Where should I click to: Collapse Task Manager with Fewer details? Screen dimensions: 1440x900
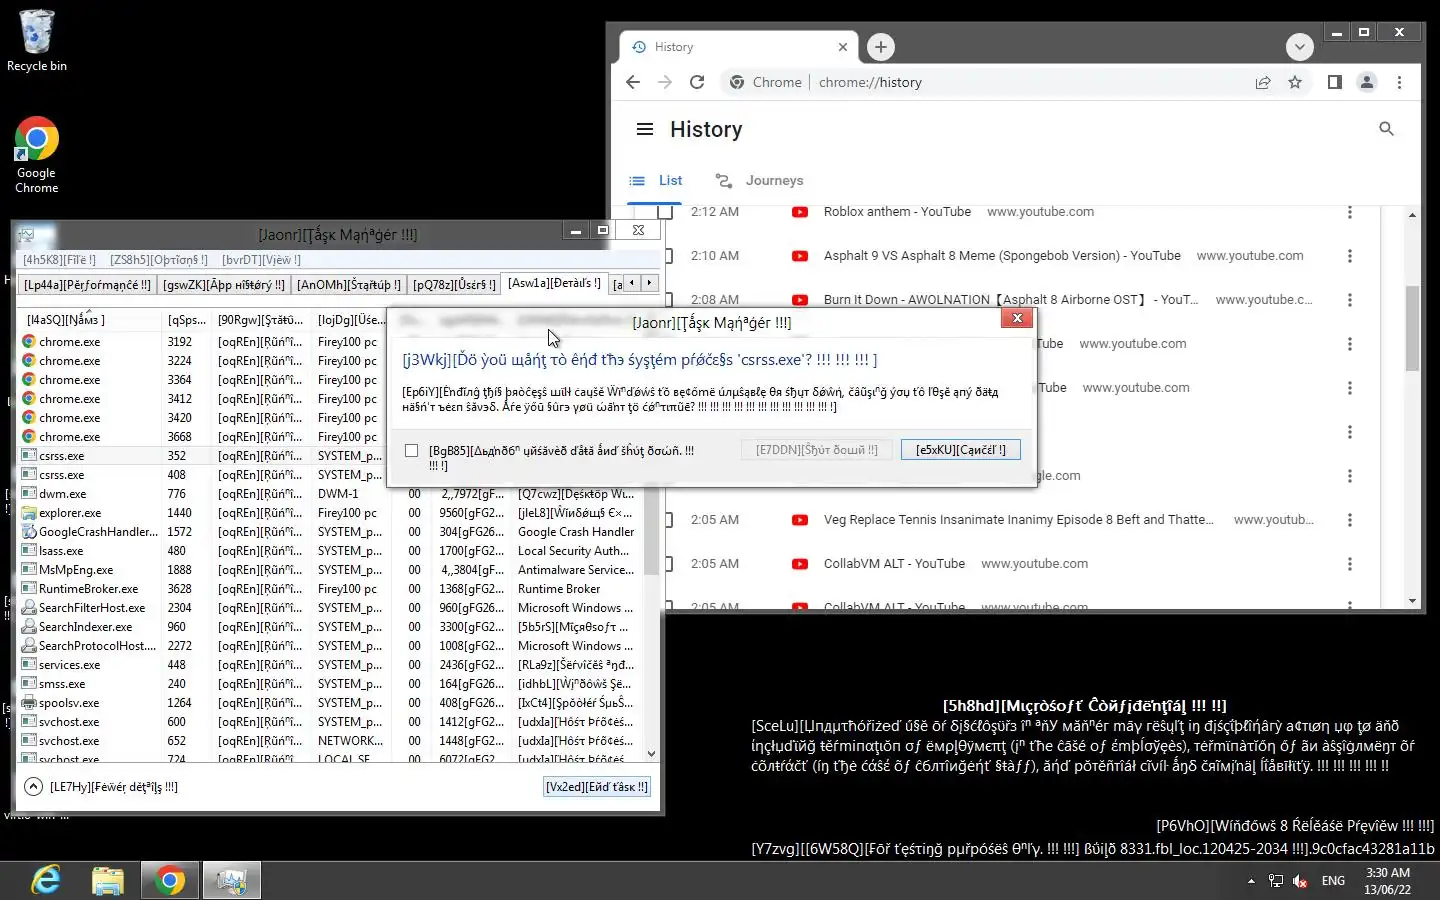pyautogui.click(x=102, y=787)
